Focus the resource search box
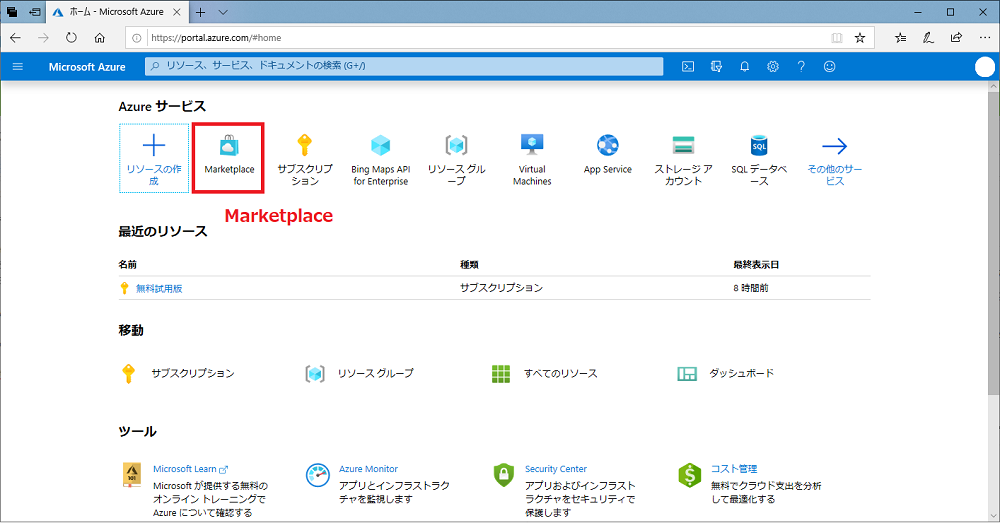 click(404, 66)
